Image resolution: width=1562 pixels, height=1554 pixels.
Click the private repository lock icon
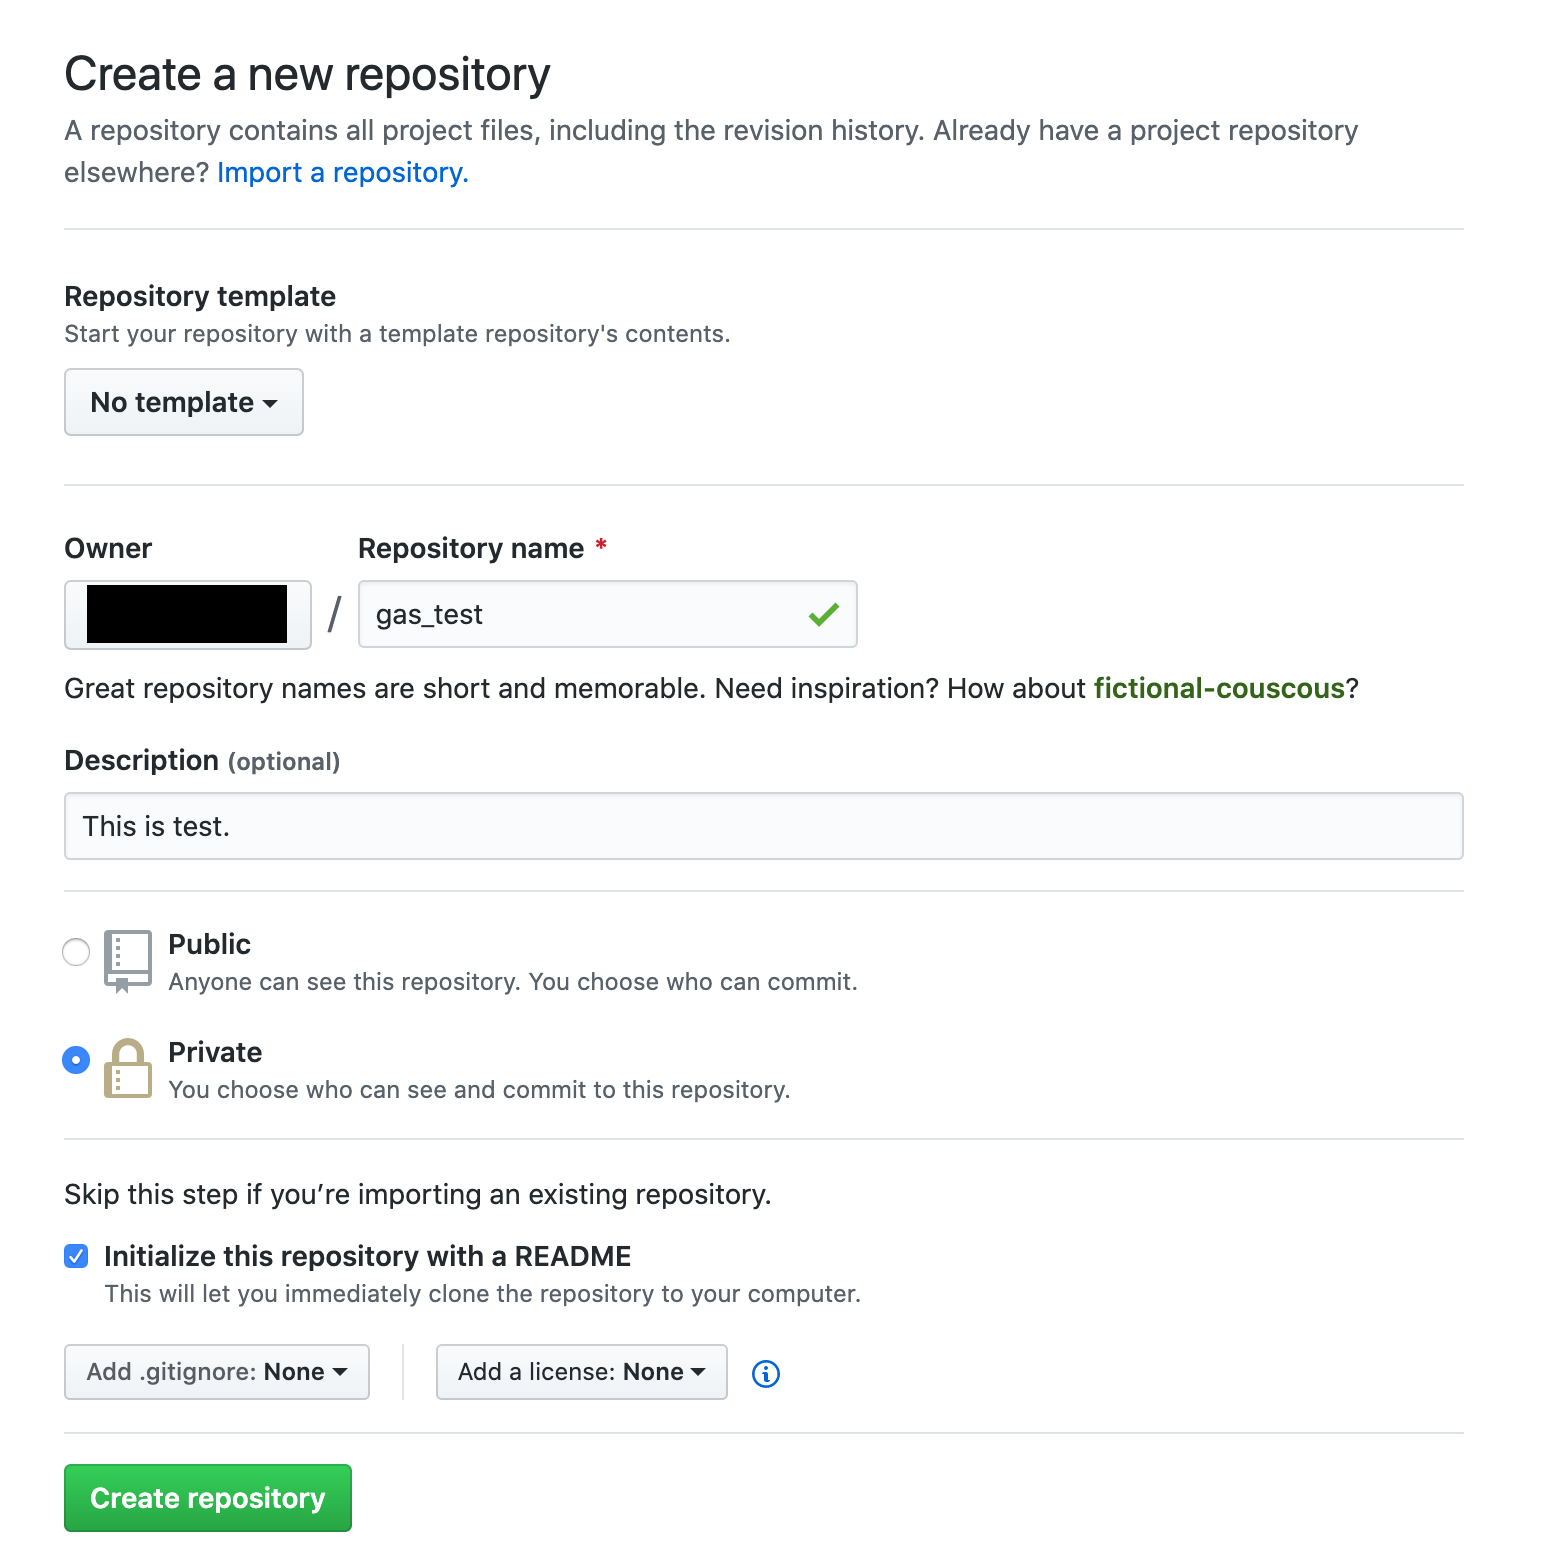pos(128,1068)
